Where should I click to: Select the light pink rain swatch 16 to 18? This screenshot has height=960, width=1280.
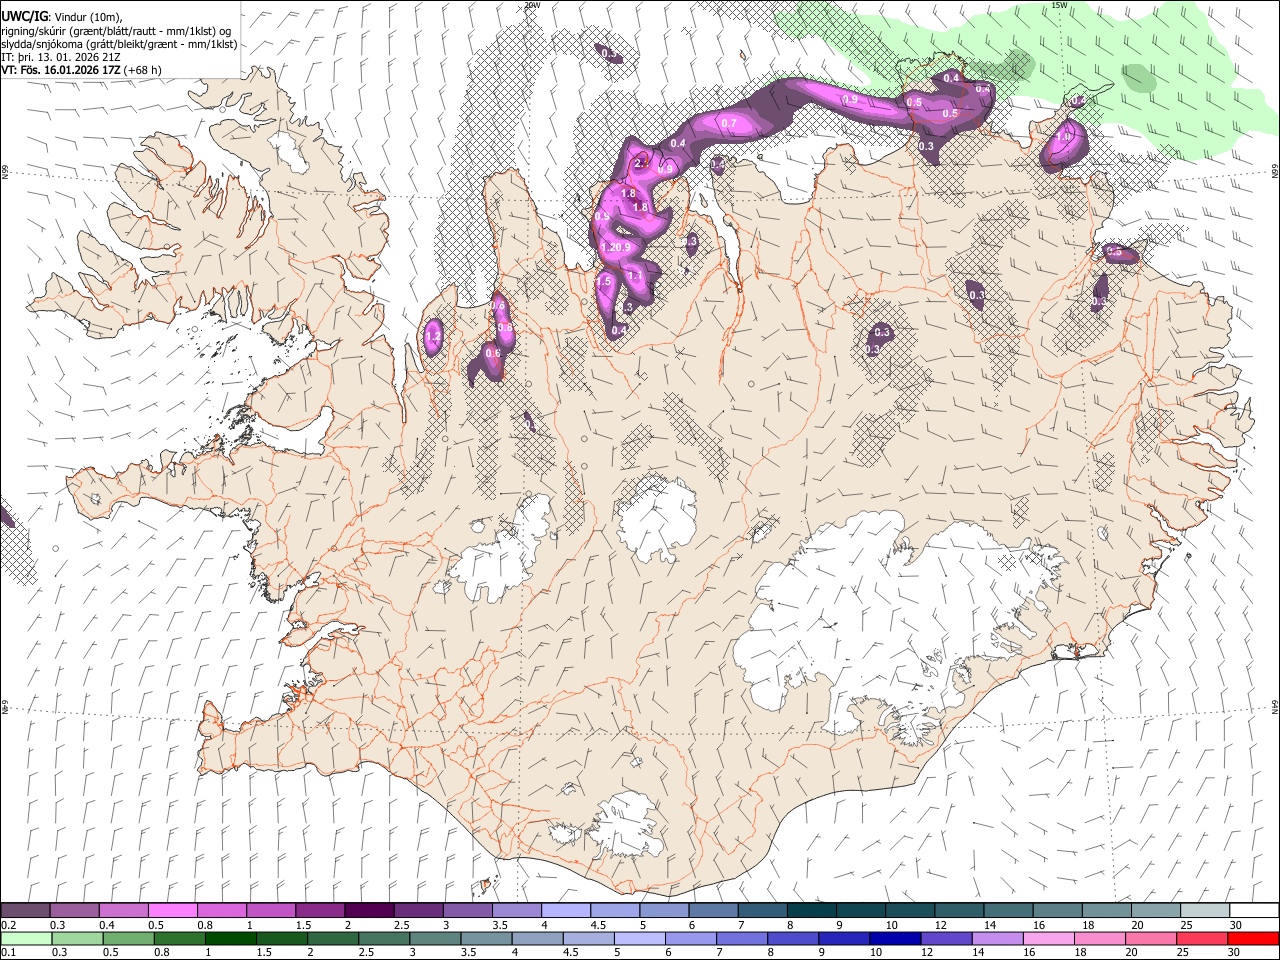pyautogui.click(x=1047, y=938)
